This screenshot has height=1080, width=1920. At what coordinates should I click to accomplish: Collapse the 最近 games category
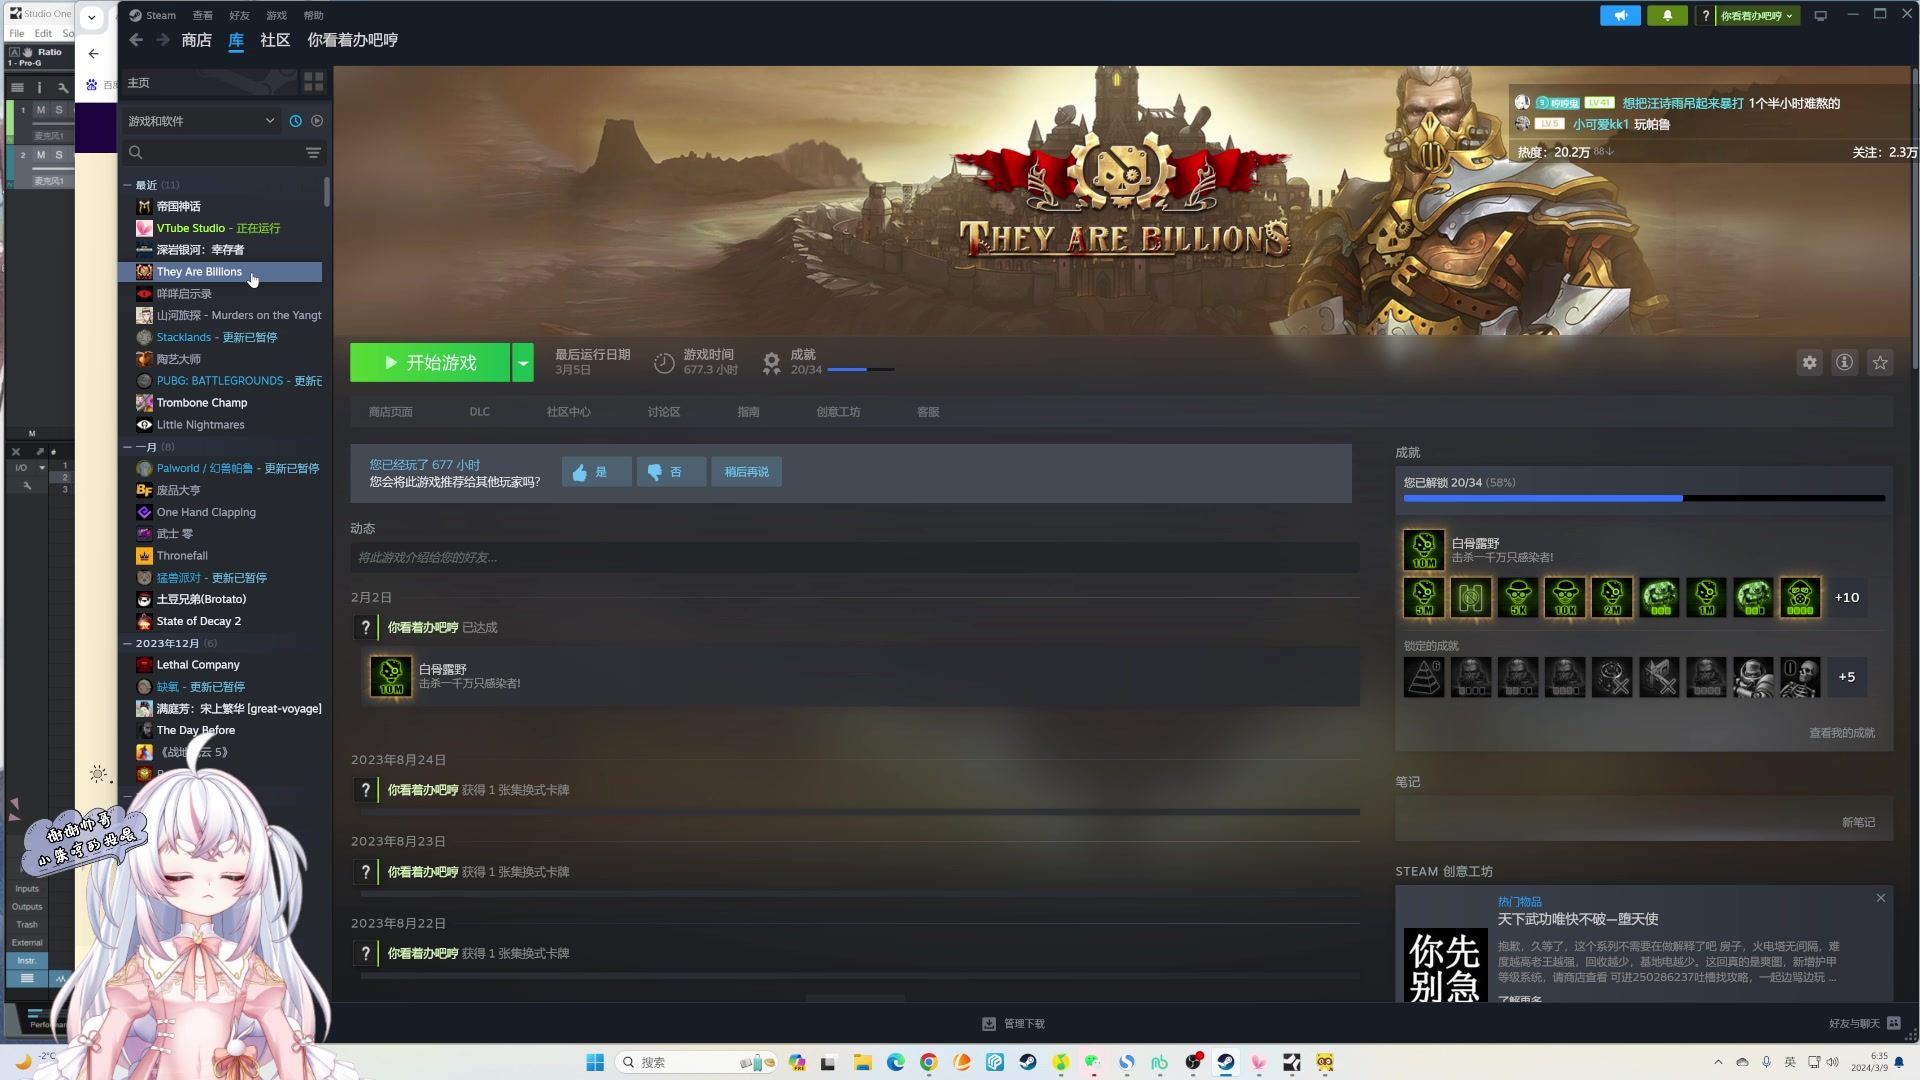click(128, 185)
